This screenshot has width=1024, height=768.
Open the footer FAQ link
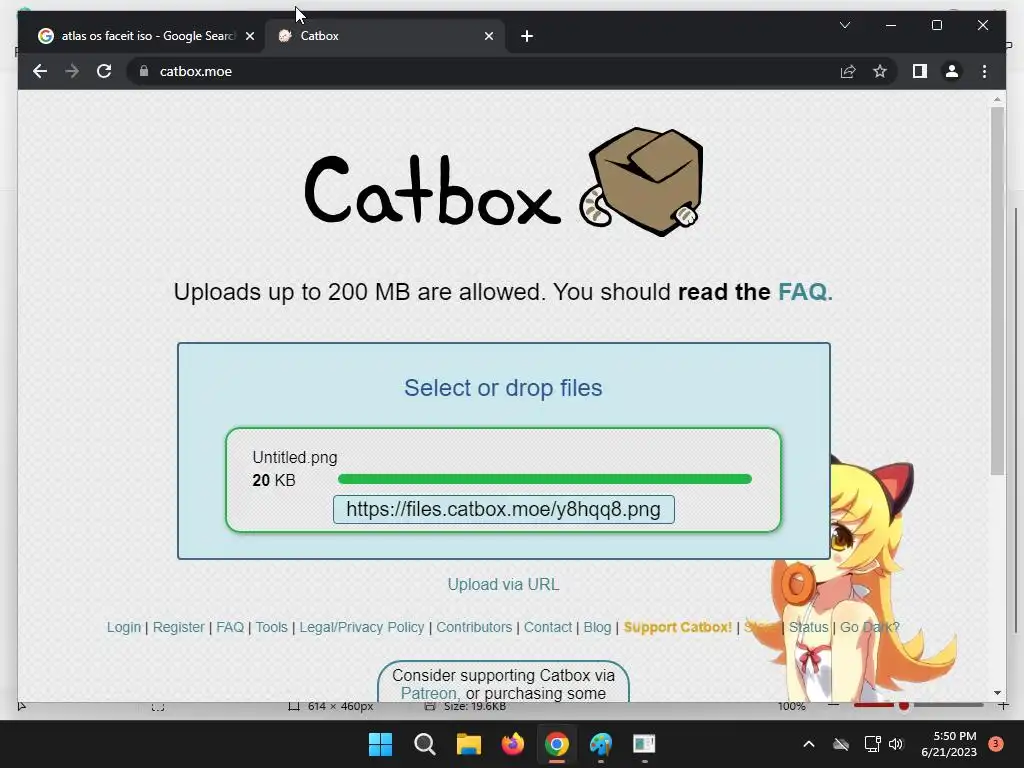(x=230, y=627)
